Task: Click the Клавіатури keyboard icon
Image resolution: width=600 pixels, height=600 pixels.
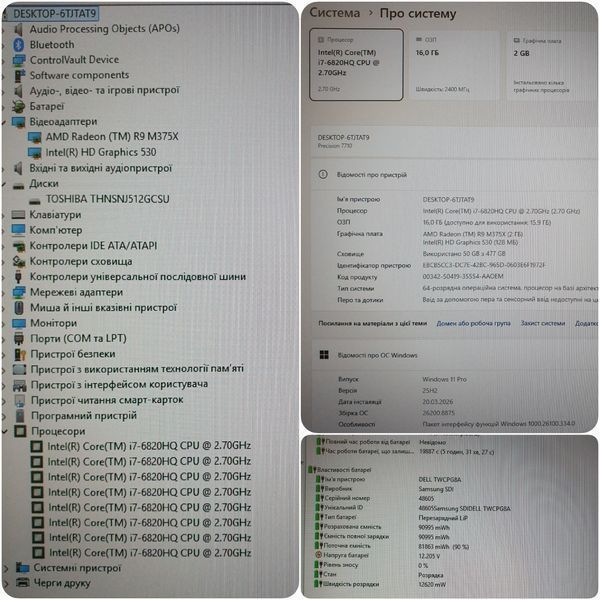Action: 18,215
